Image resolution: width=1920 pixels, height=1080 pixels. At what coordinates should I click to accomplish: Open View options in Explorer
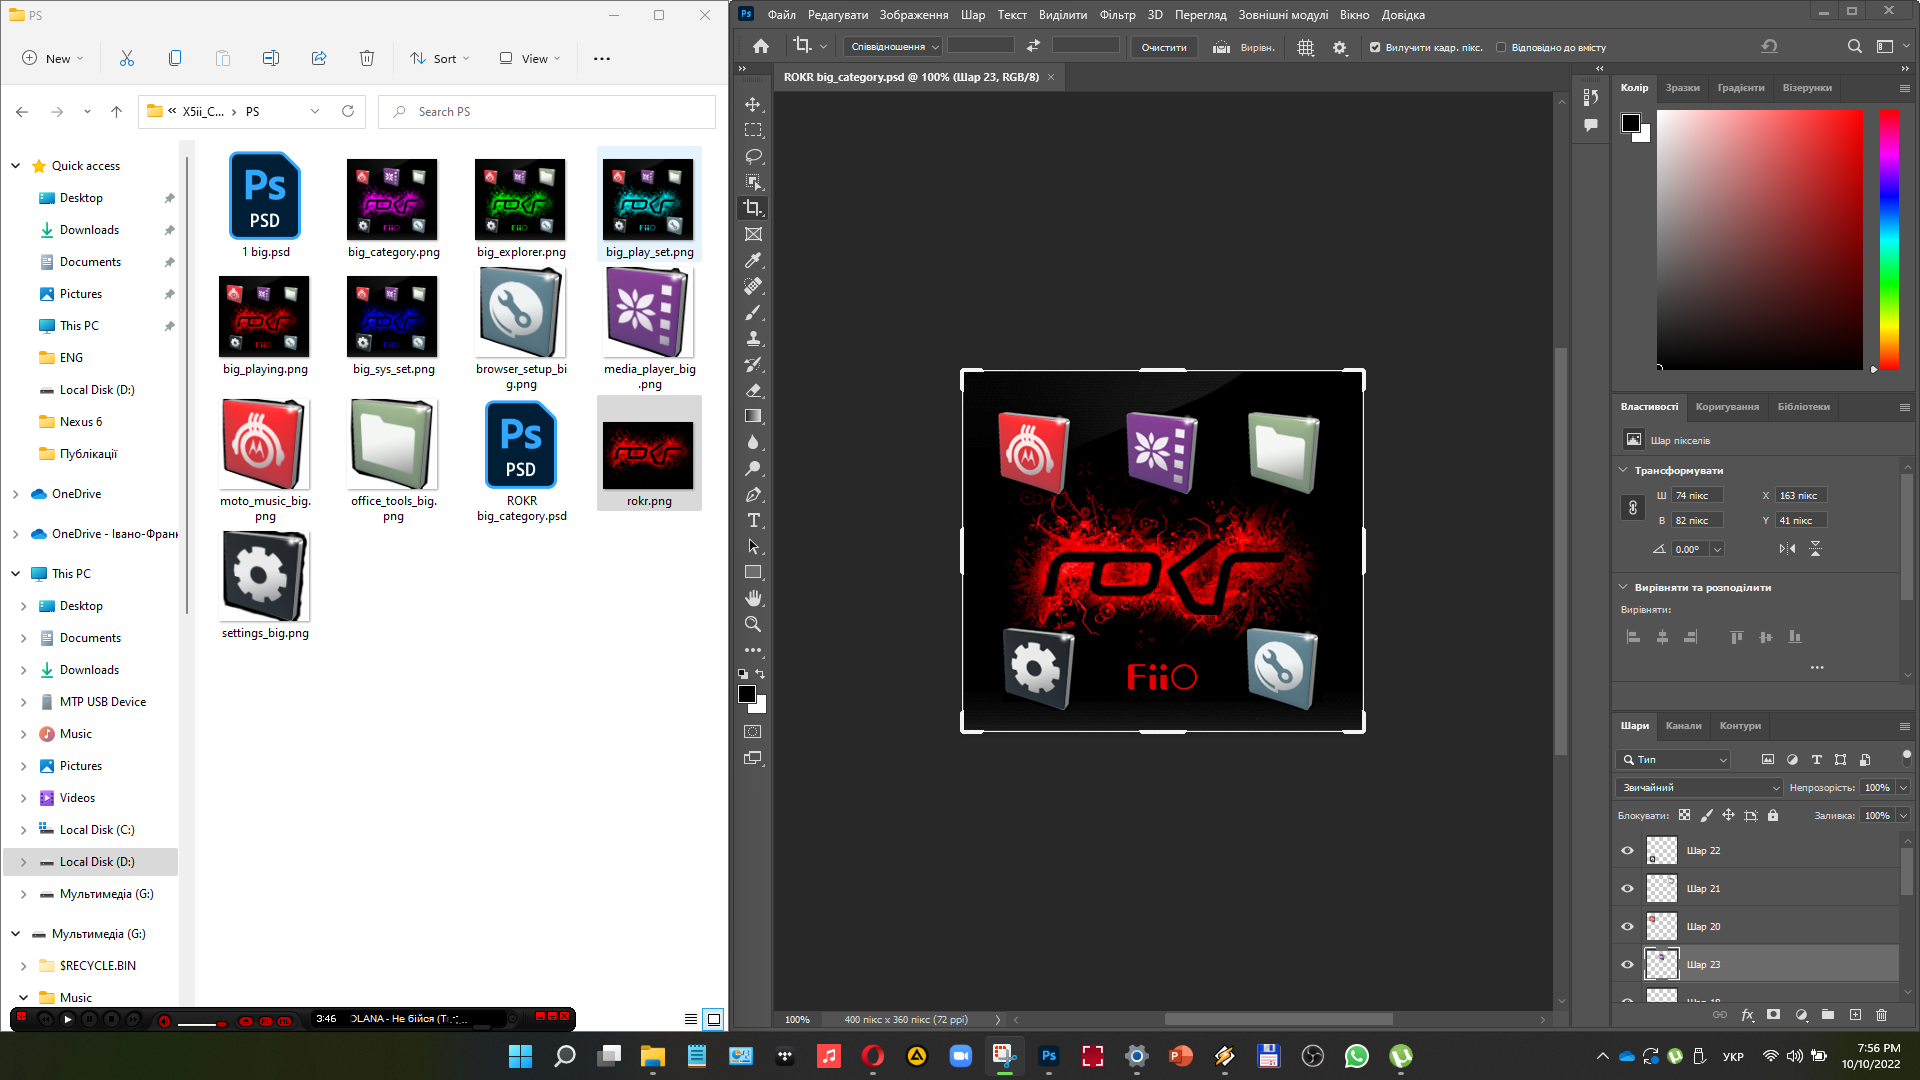[x=530, y=58]
